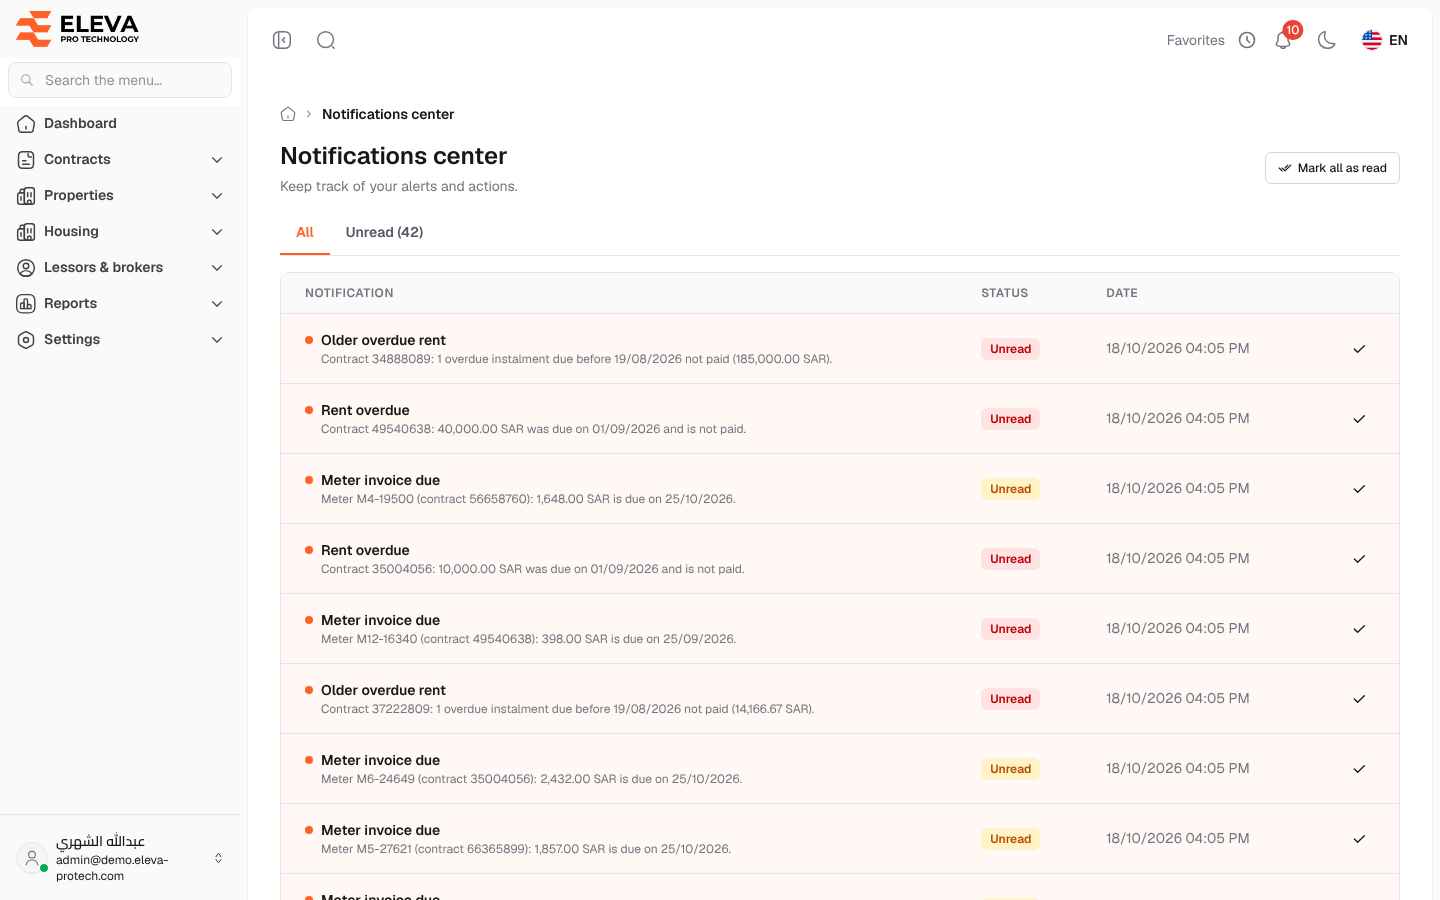Mark Contract 49540638 rent overdue as read
The height and width of the screenshot is (900, 1440).
[x=1359, y=419]
